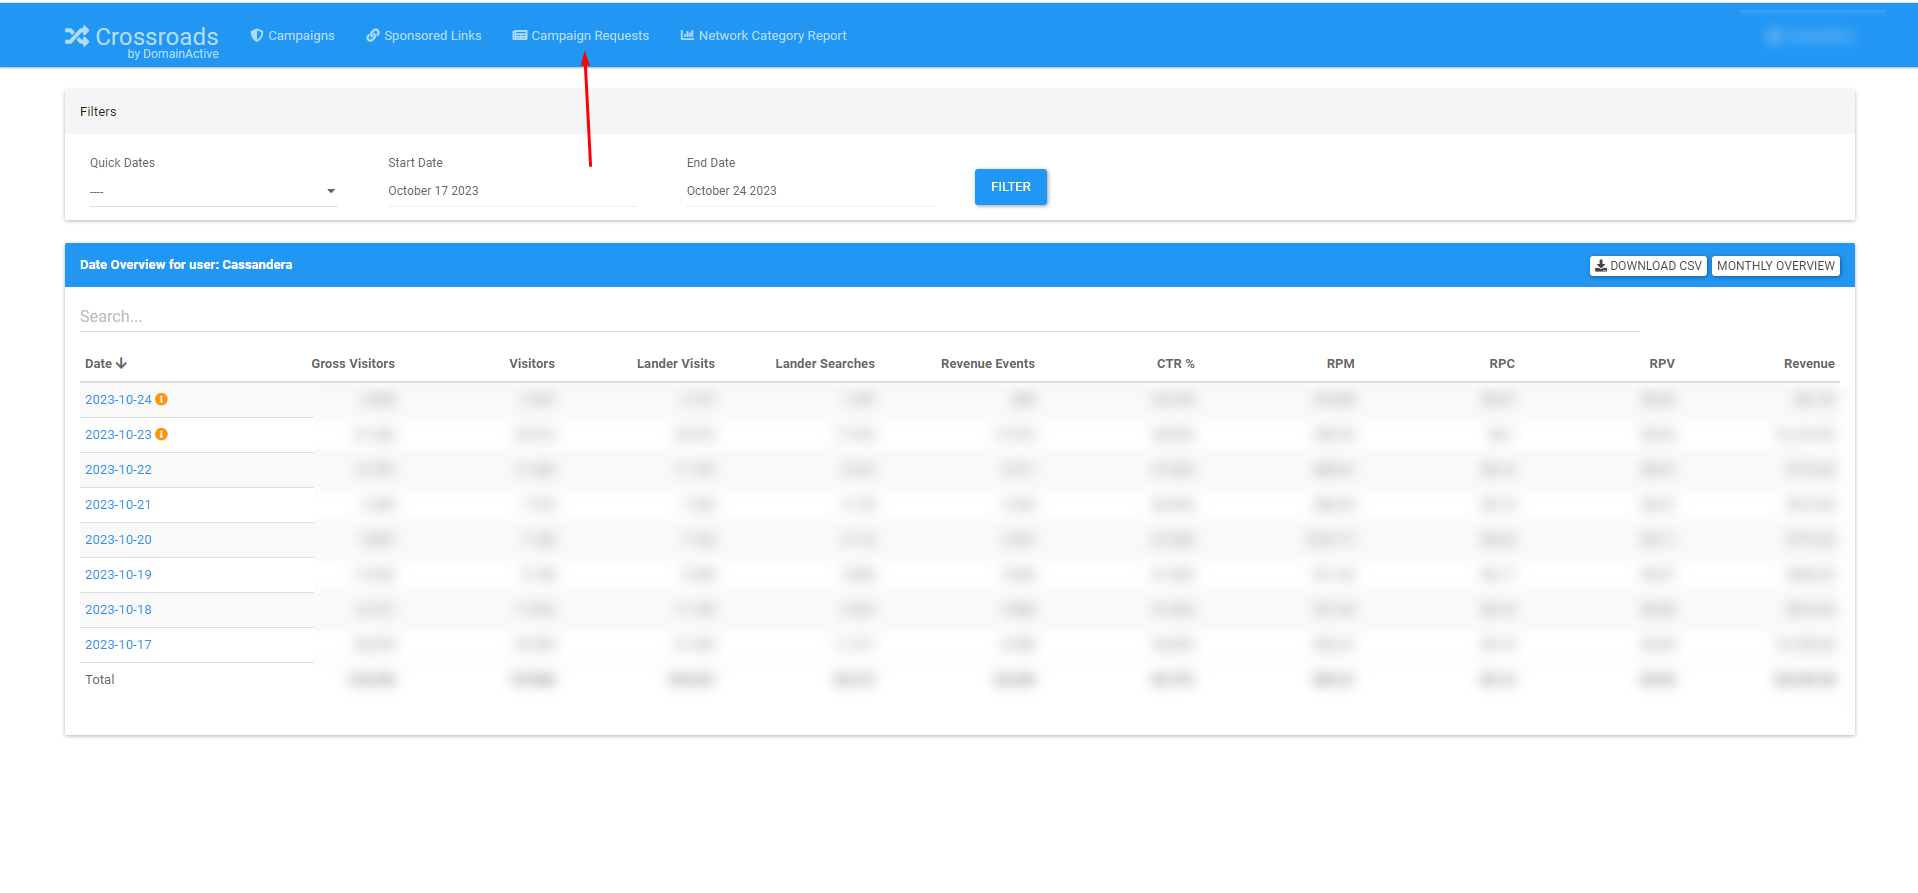
Task: Open the 2023-10-18 date link
Action: (118, 609)
